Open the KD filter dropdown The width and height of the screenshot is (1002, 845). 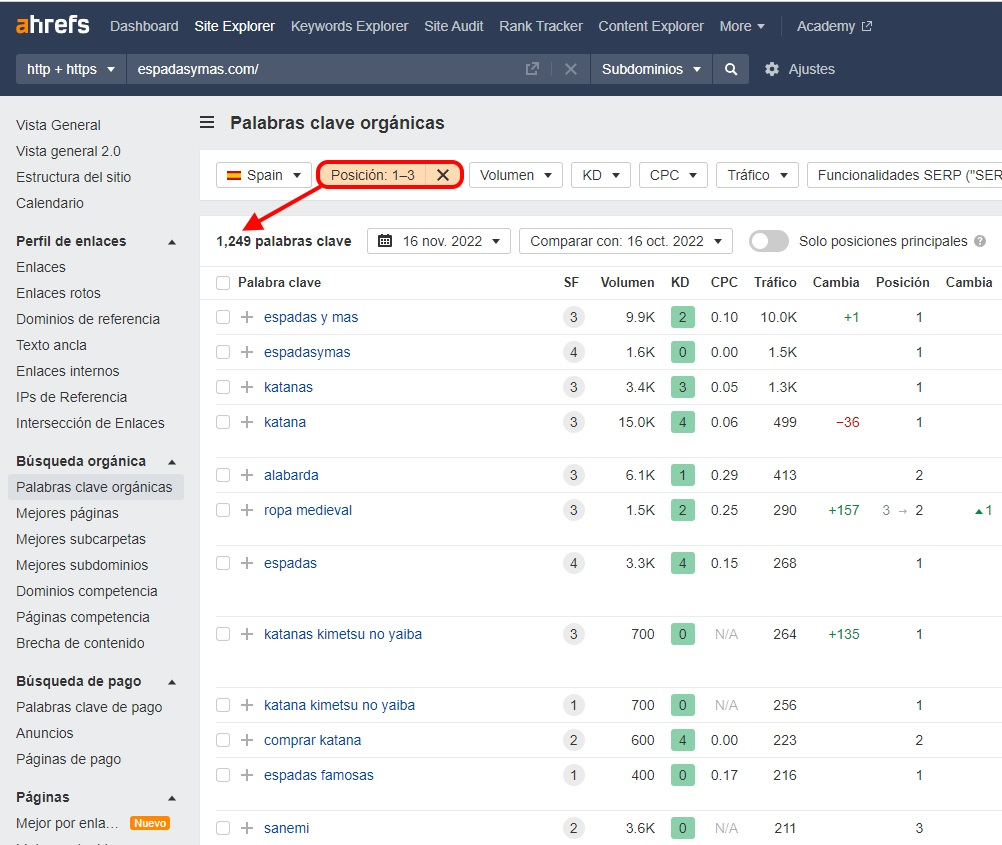(x=601, y=175)
